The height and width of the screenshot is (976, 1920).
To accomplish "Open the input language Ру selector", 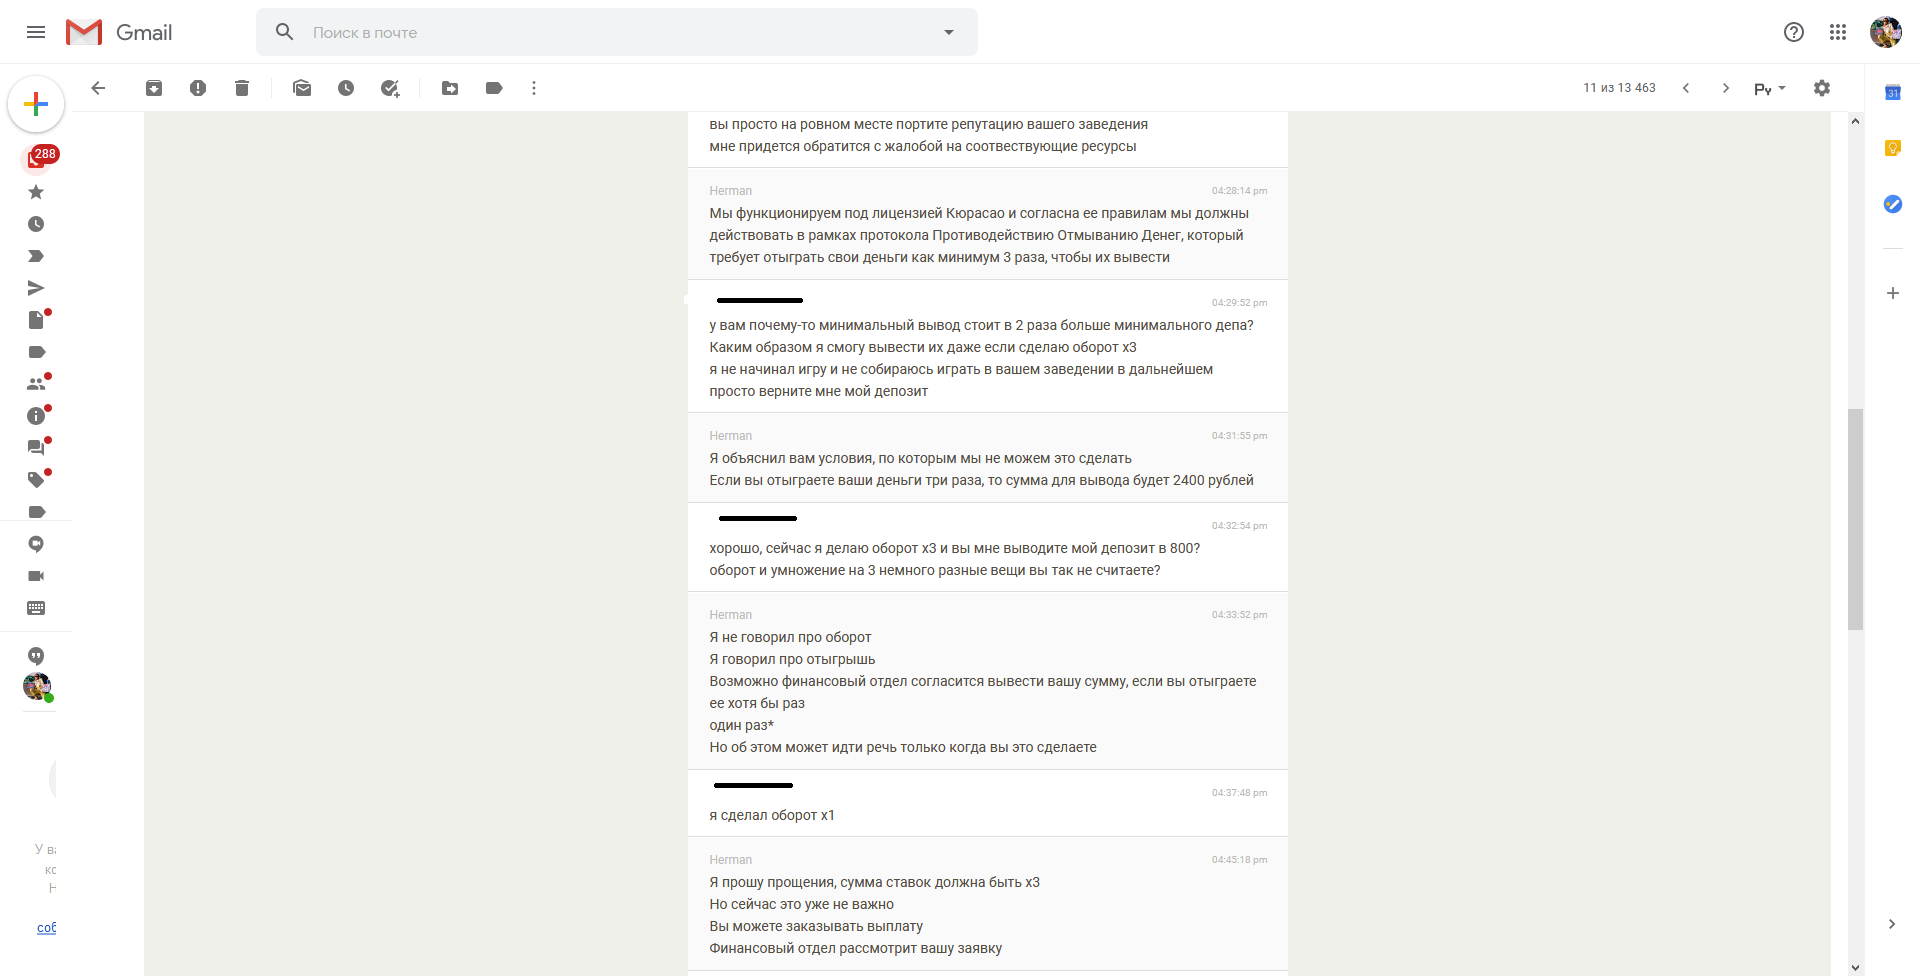I will pos(1769,88).
